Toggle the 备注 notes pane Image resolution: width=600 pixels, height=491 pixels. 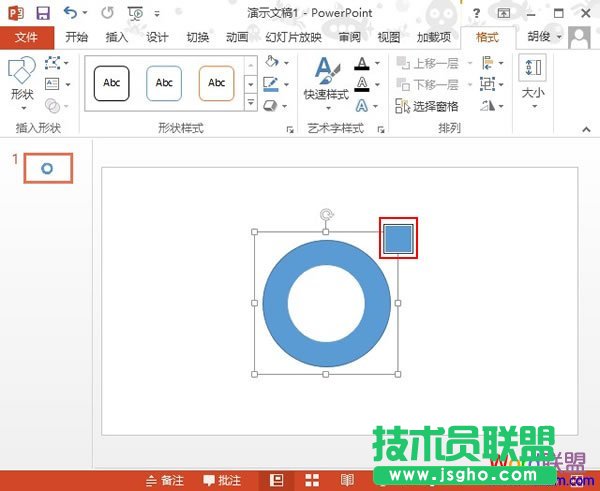click(165, 481)
